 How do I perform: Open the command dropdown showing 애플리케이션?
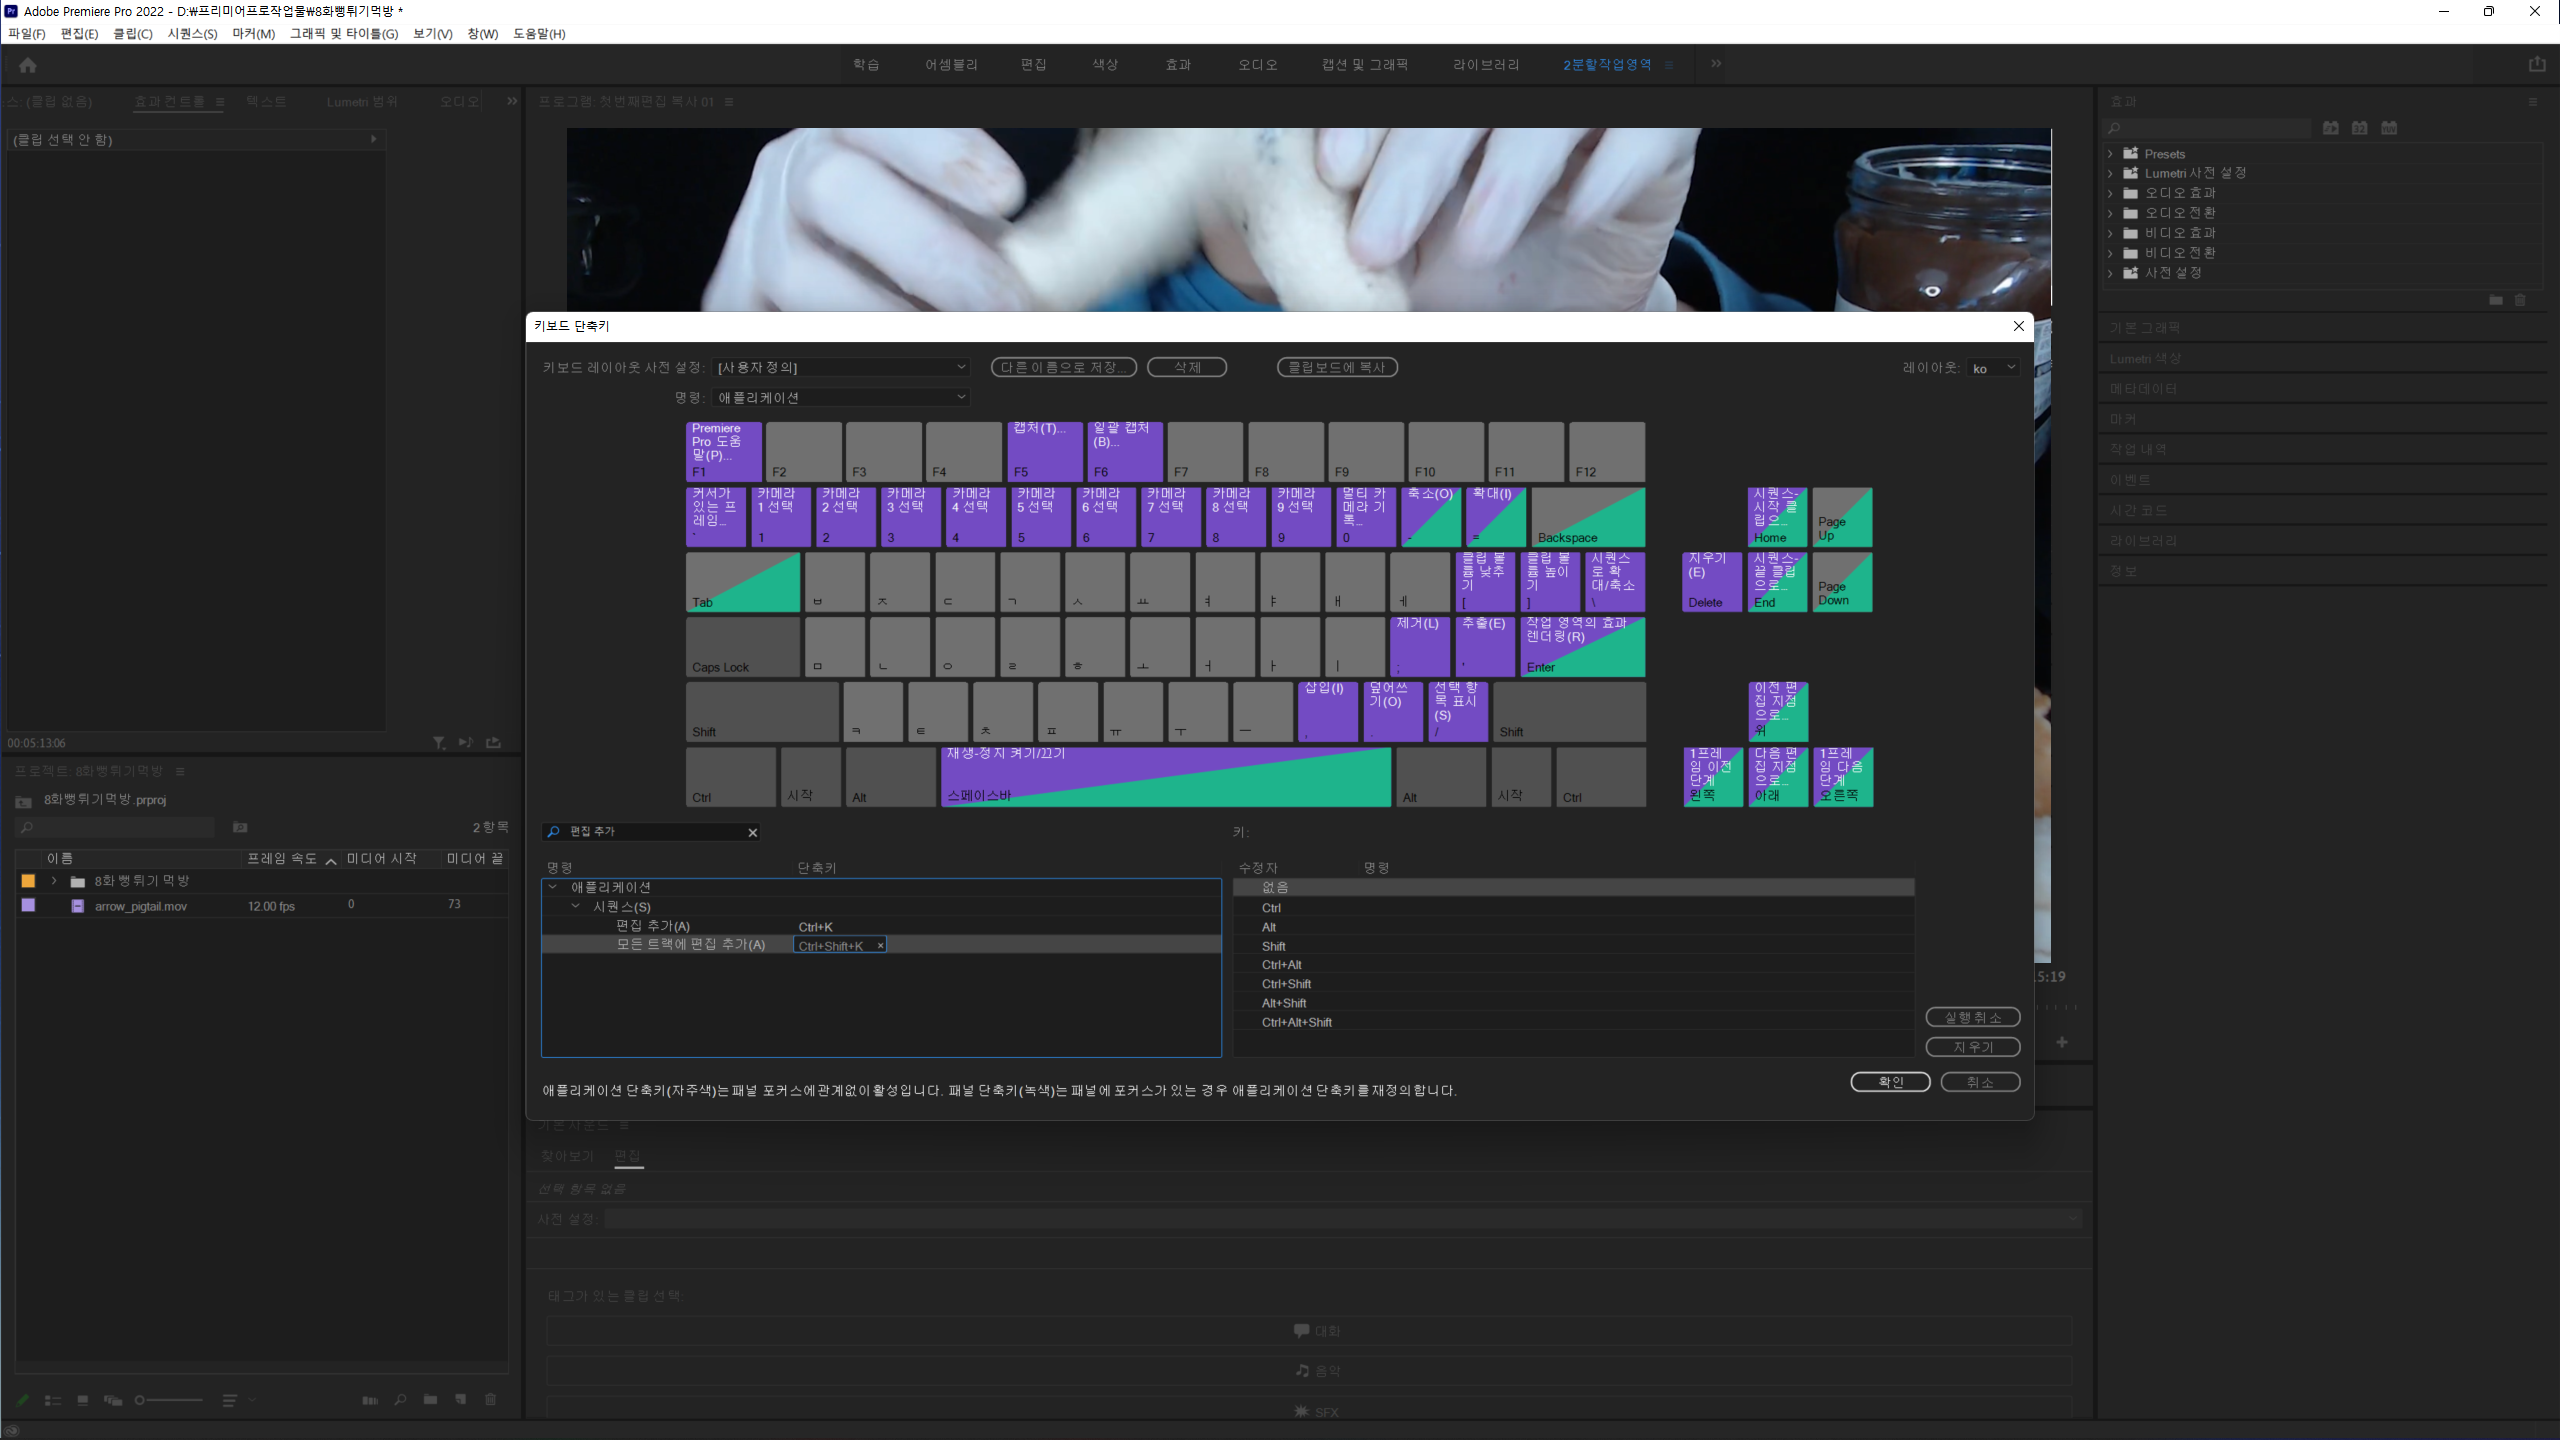(842, 398)
